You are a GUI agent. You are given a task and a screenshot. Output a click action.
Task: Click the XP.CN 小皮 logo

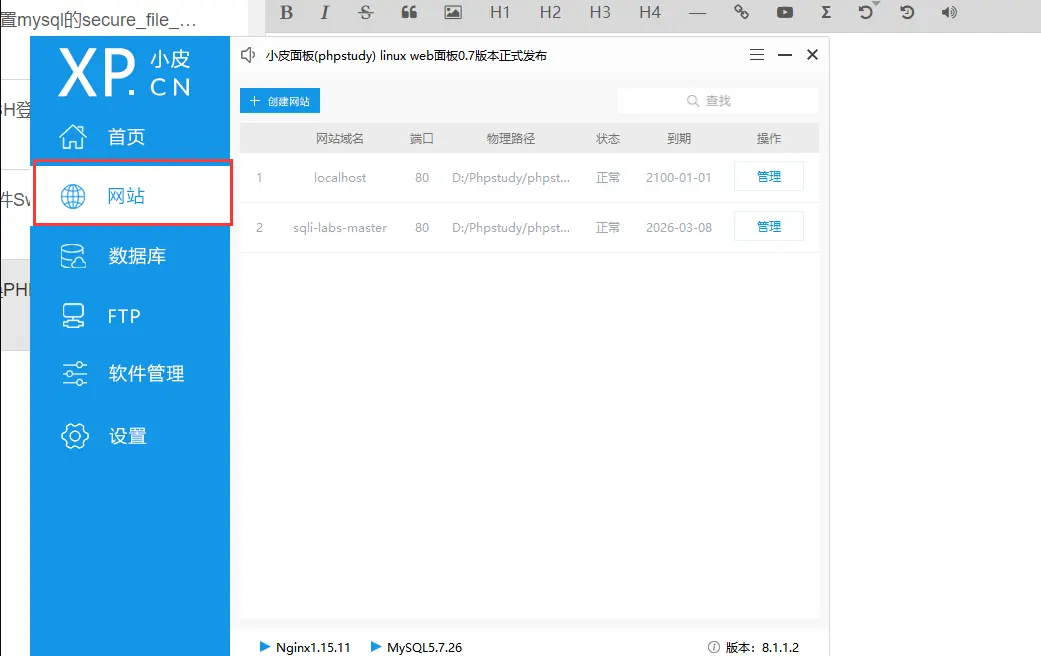pyautogui.click(x=125, y=72)
